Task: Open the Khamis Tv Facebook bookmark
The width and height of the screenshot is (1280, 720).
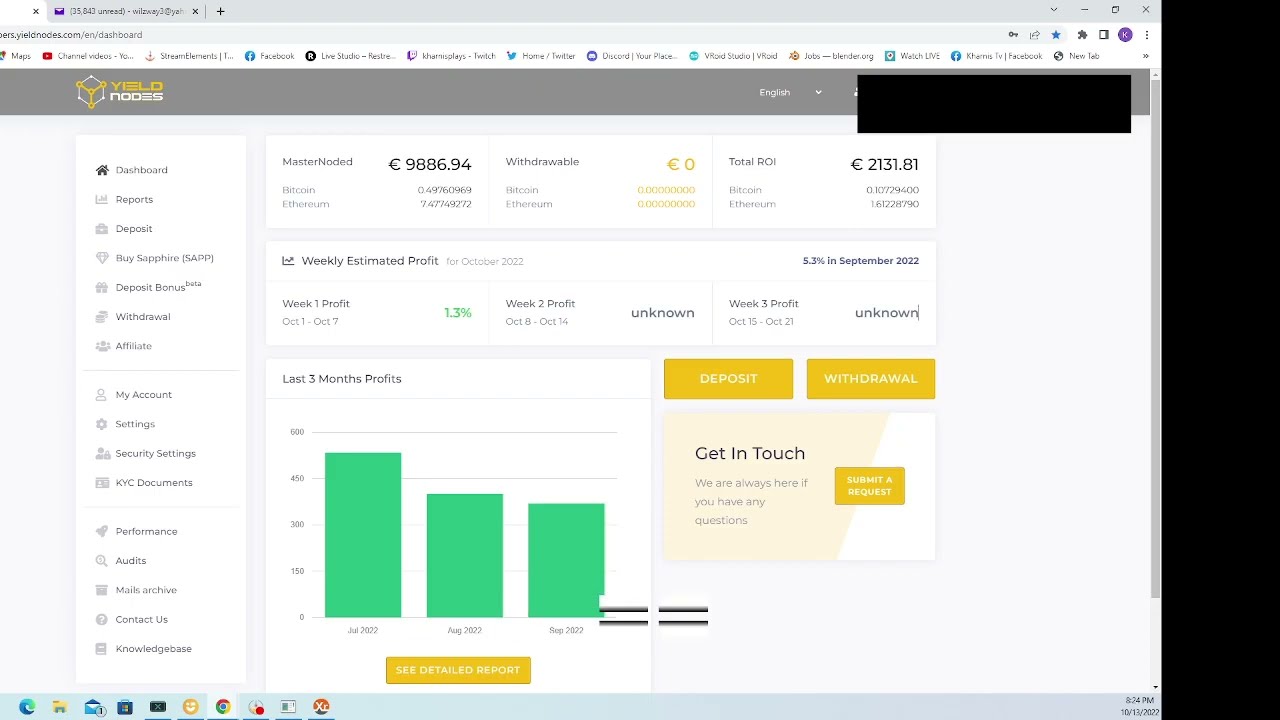Action: 996,56
